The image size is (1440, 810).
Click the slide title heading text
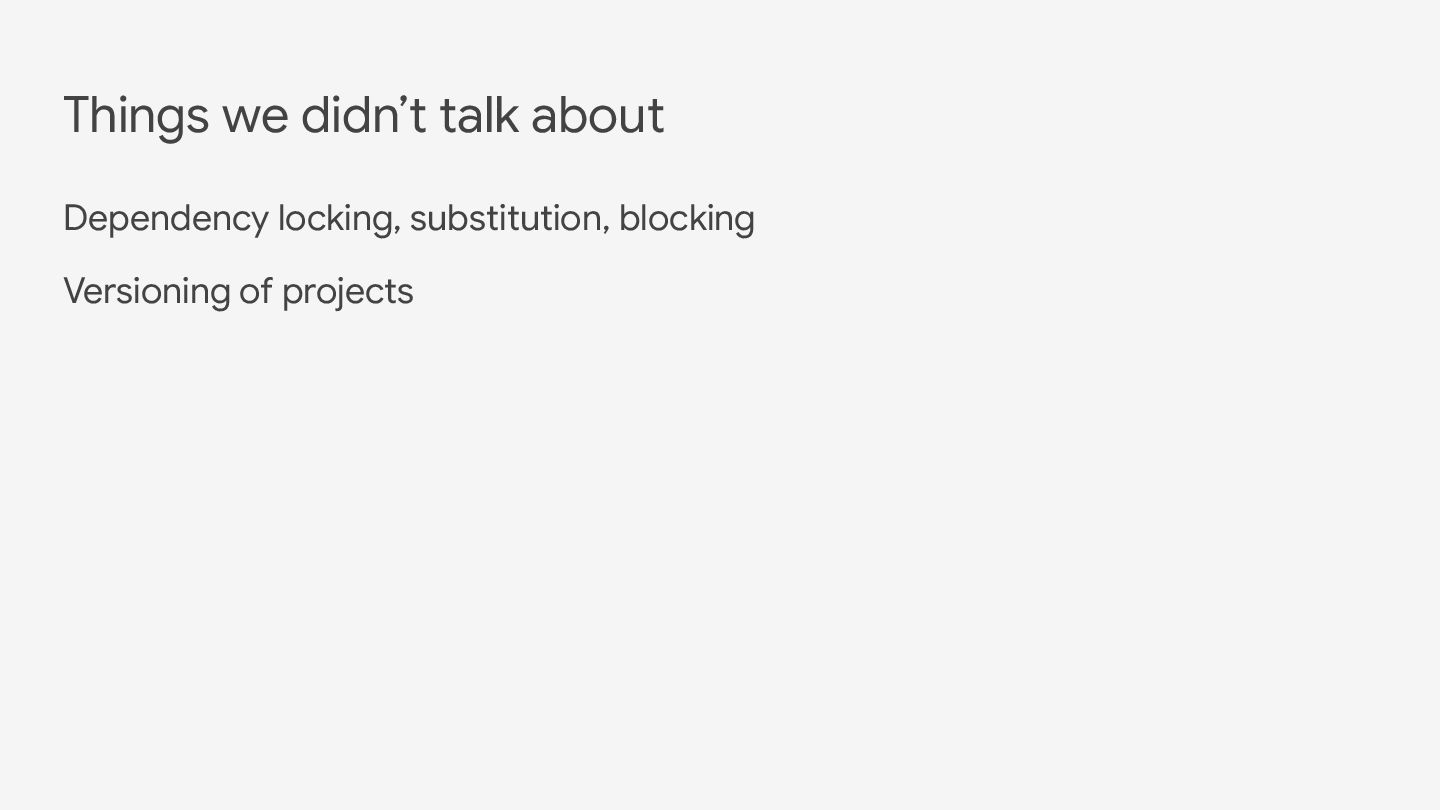tap(364, 117)
